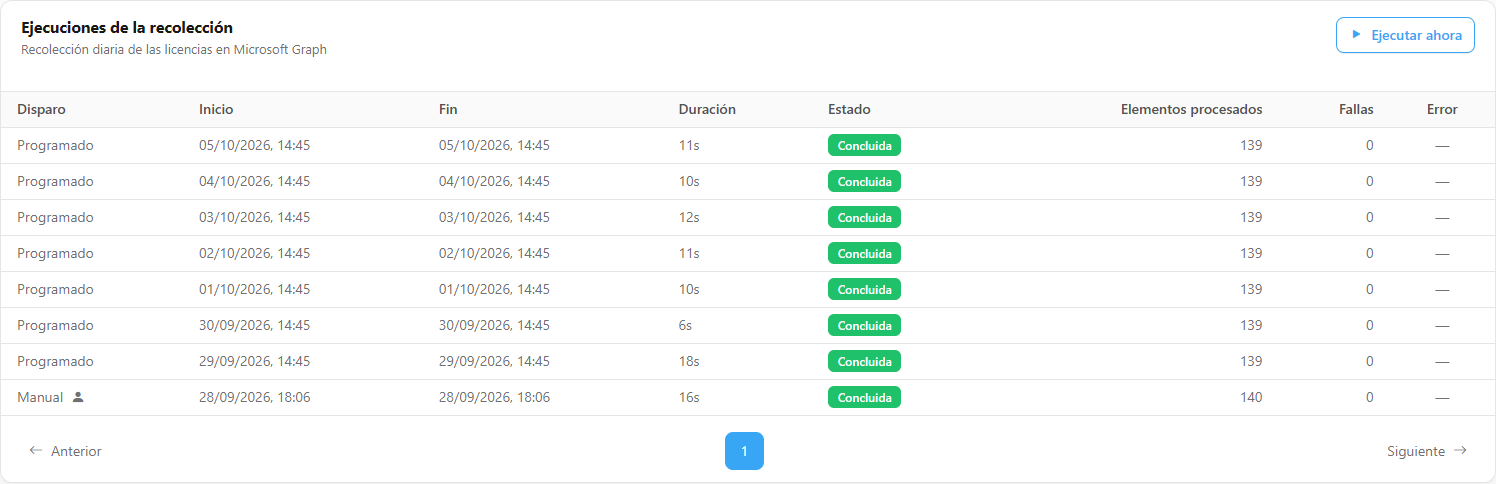Click the Disparo column header

[41, 109]
